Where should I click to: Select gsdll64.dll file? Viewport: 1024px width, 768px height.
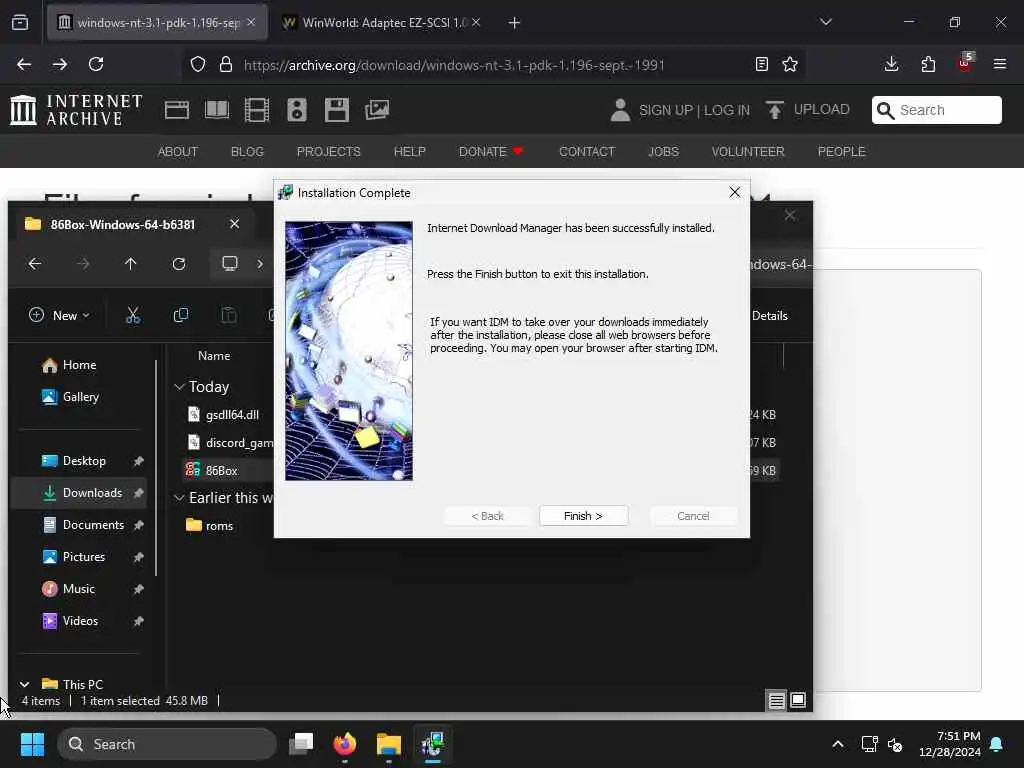pyautogui.click(x=225, y=415)
